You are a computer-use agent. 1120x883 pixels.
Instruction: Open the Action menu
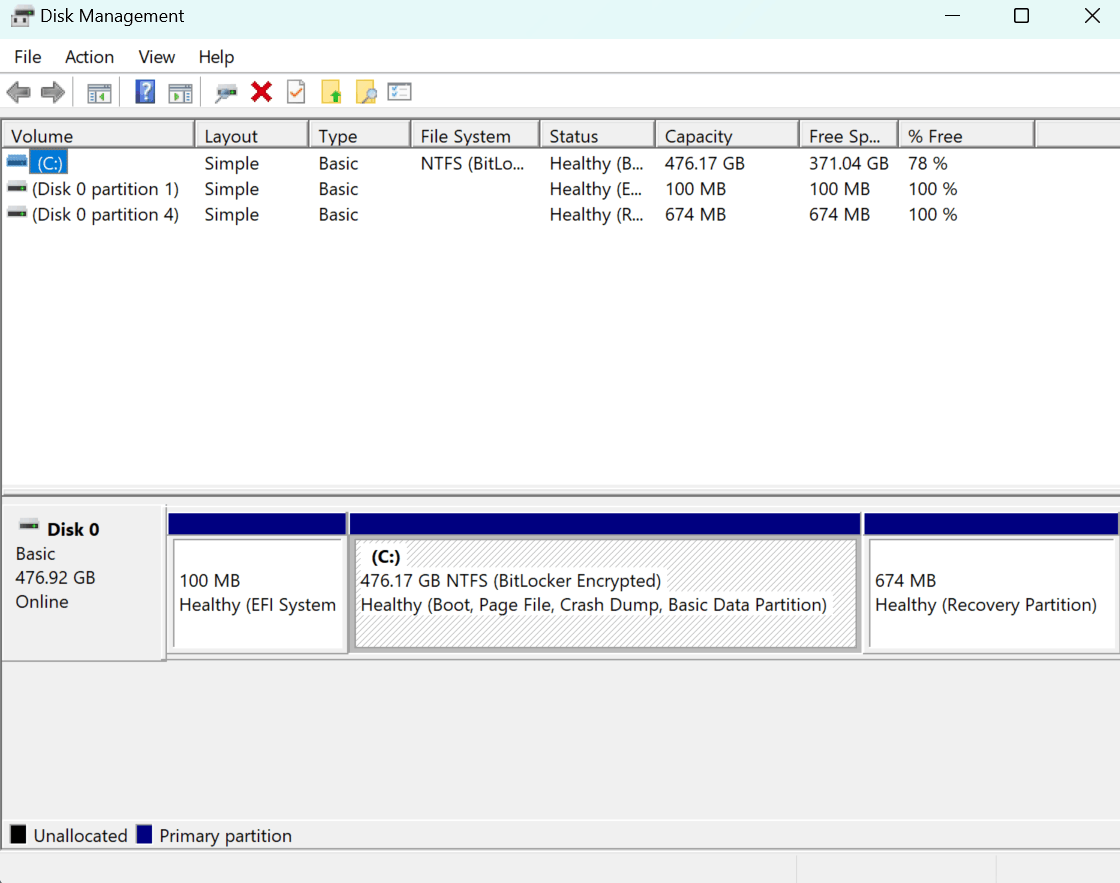pos(89,57)
